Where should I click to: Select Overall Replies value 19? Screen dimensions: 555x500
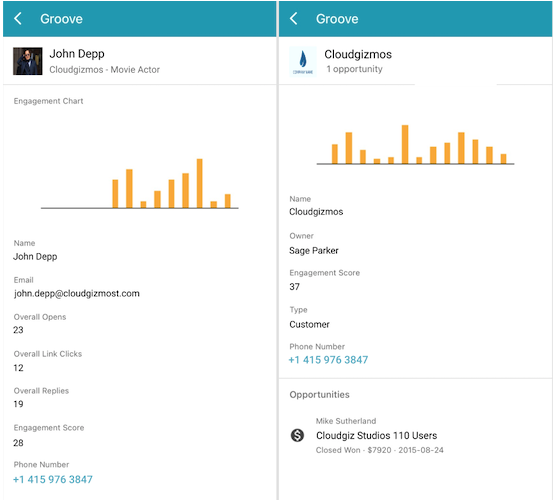[18, 404]
